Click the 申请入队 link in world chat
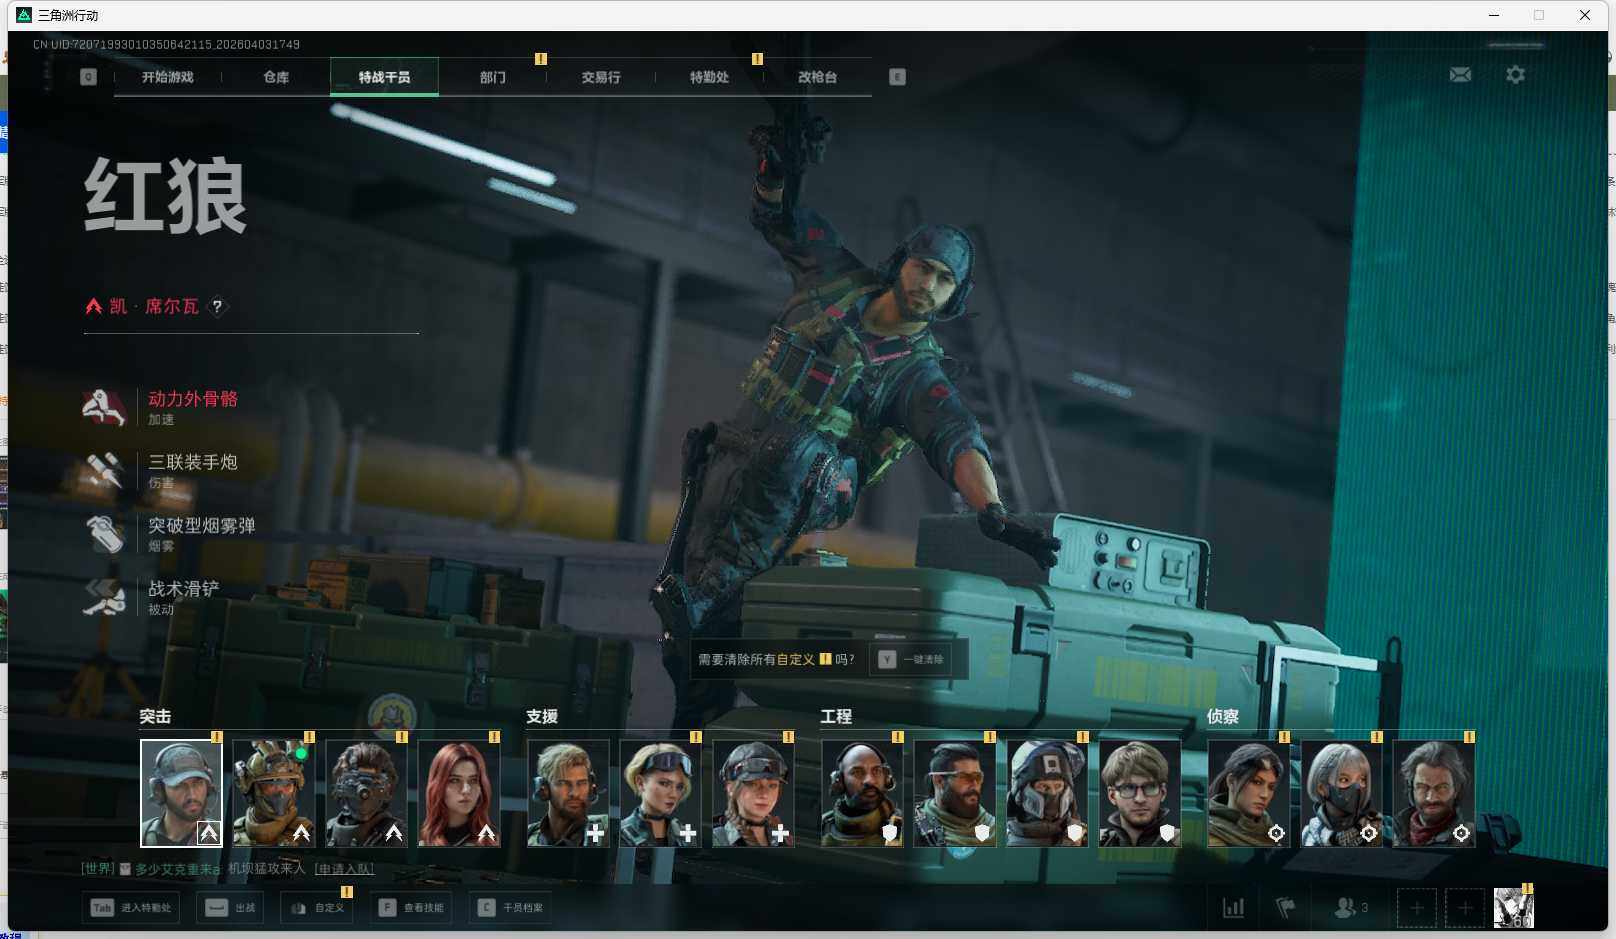This screenshot has height=939, width=1616. [x=344, y=869]
